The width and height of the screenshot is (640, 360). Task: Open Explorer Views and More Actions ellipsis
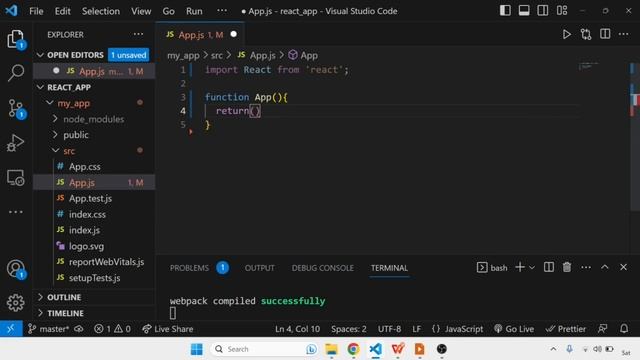pos(138,34)
